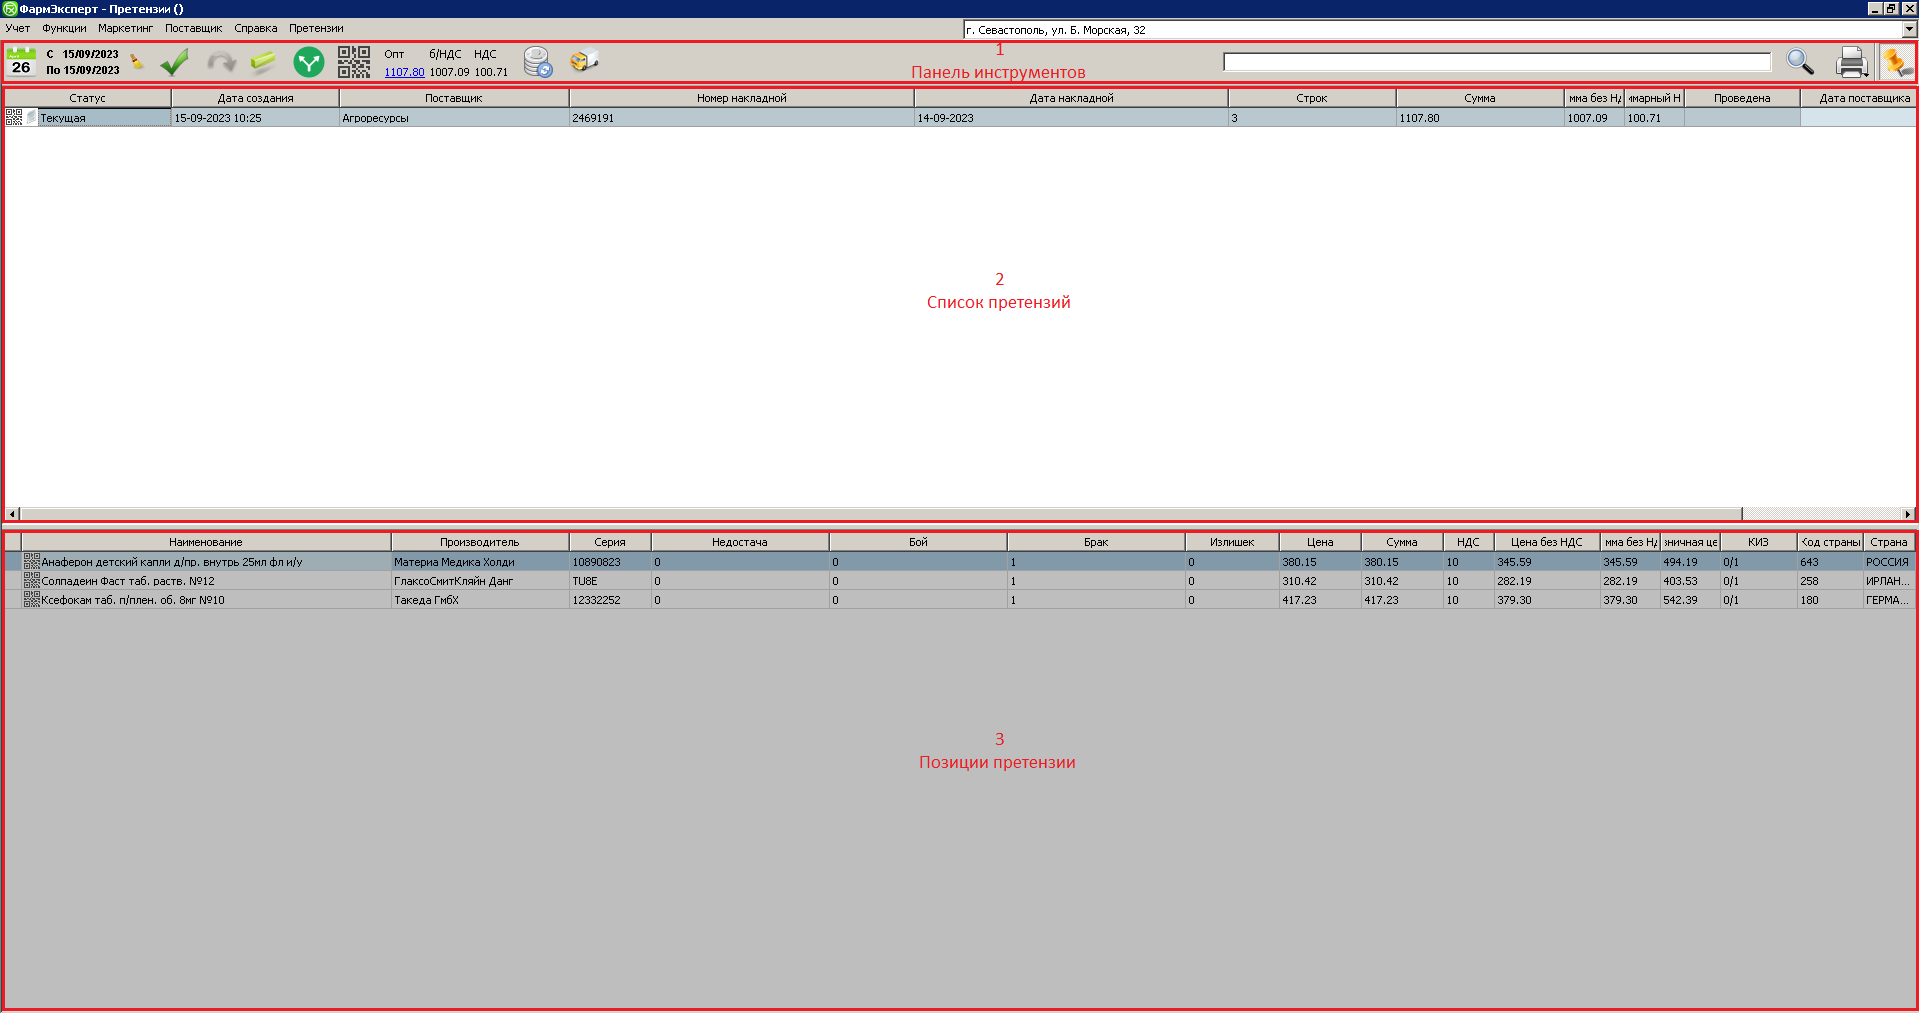Click the magnifying glass search icon

pyautogui.click(x=1800, y=62)
